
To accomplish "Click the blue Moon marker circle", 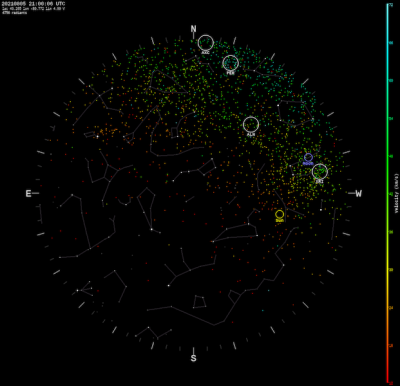I will [x=308, y=157].
